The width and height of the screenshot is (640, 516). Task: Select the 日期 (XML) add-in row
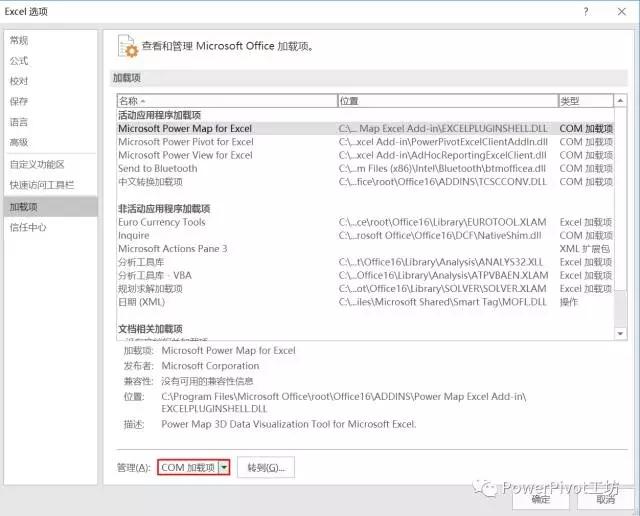pos(365,302)
